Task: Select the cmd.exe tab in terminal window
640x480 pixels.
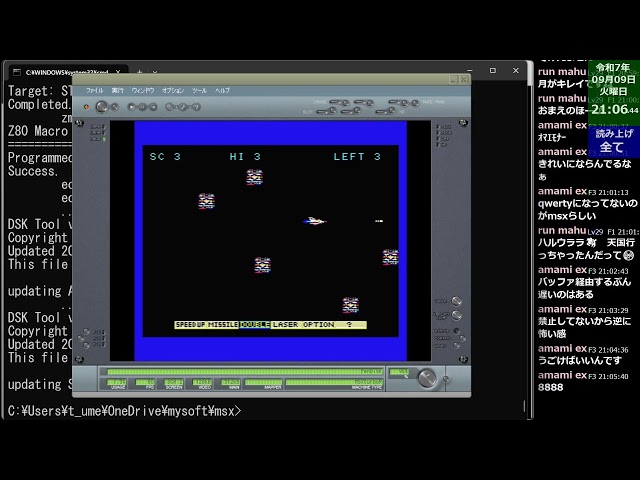Action: (x=65, y=72)
